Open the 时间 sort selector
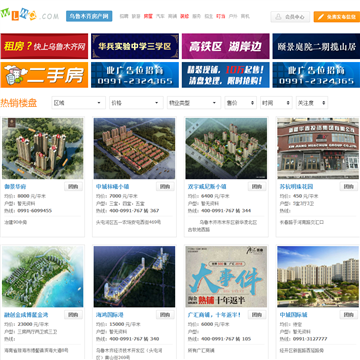 coord(276,103)
